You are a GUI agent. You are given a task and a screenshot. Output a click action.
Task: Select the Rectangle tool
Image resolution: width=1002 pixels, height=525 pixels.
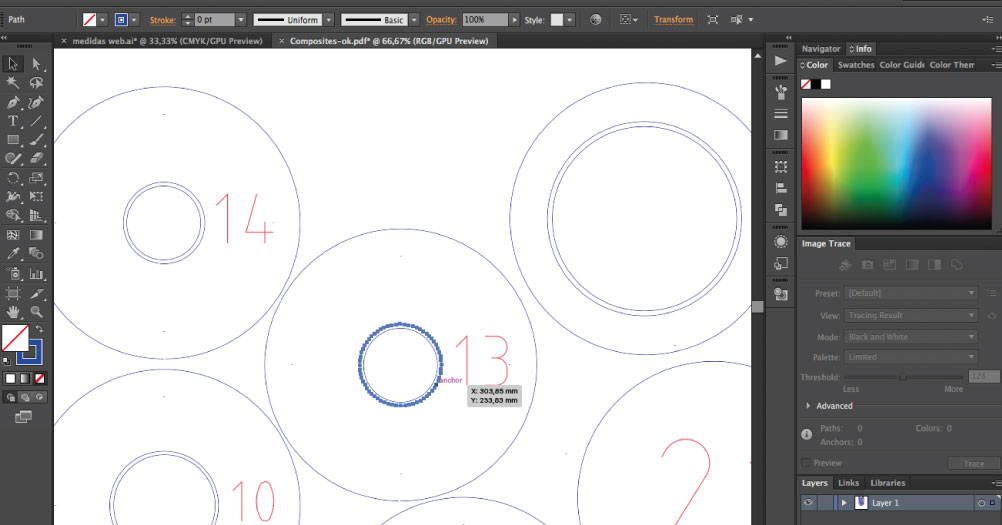[13, 140]
